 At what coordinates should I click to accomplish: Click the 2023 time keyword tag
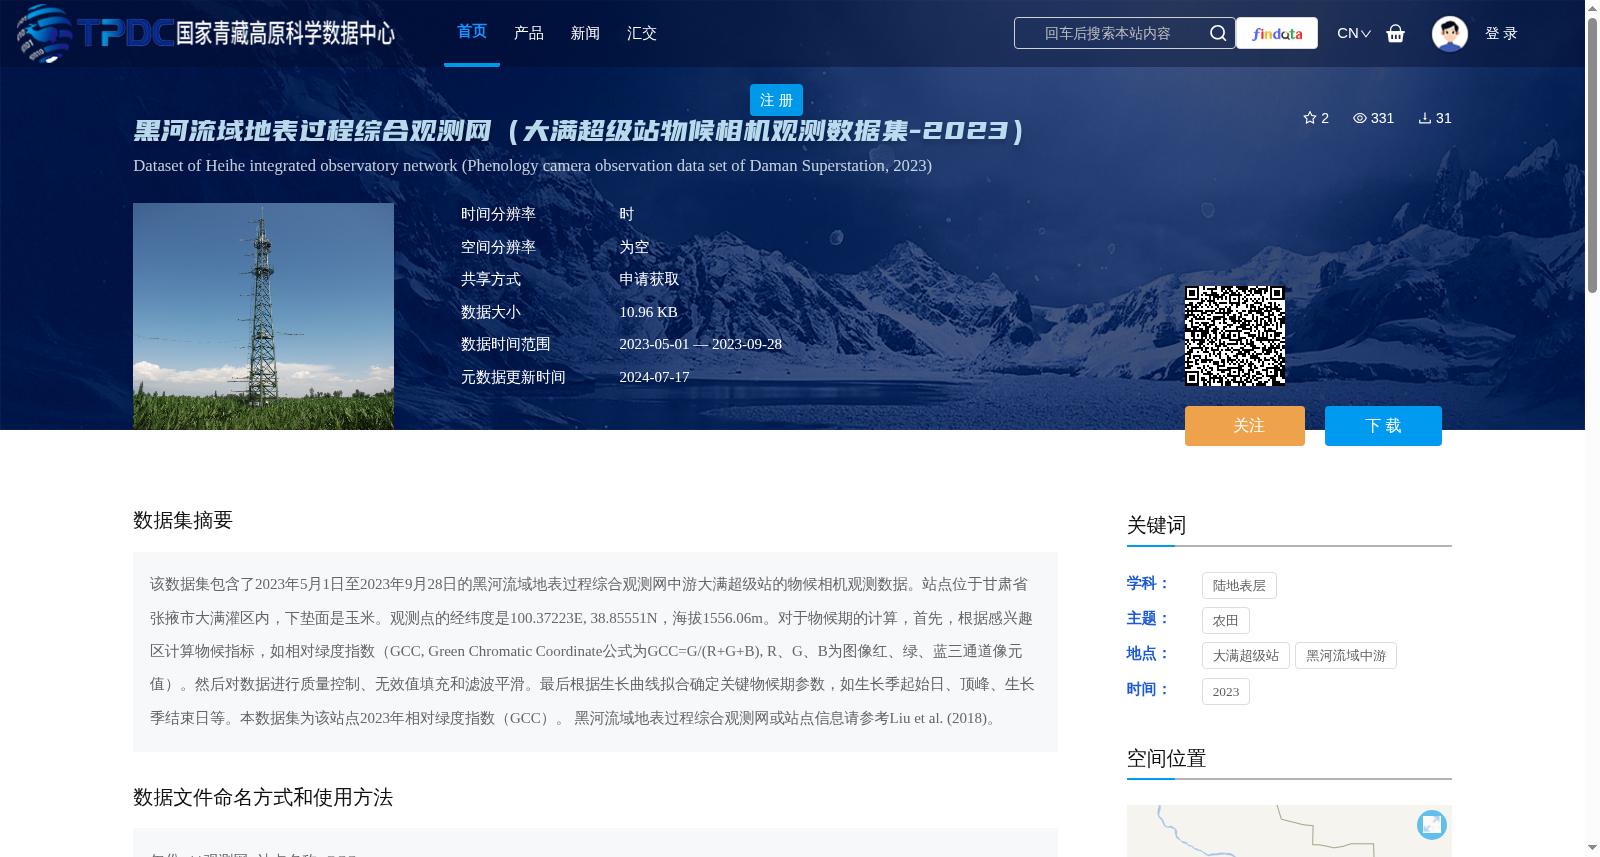point(1226,692)
